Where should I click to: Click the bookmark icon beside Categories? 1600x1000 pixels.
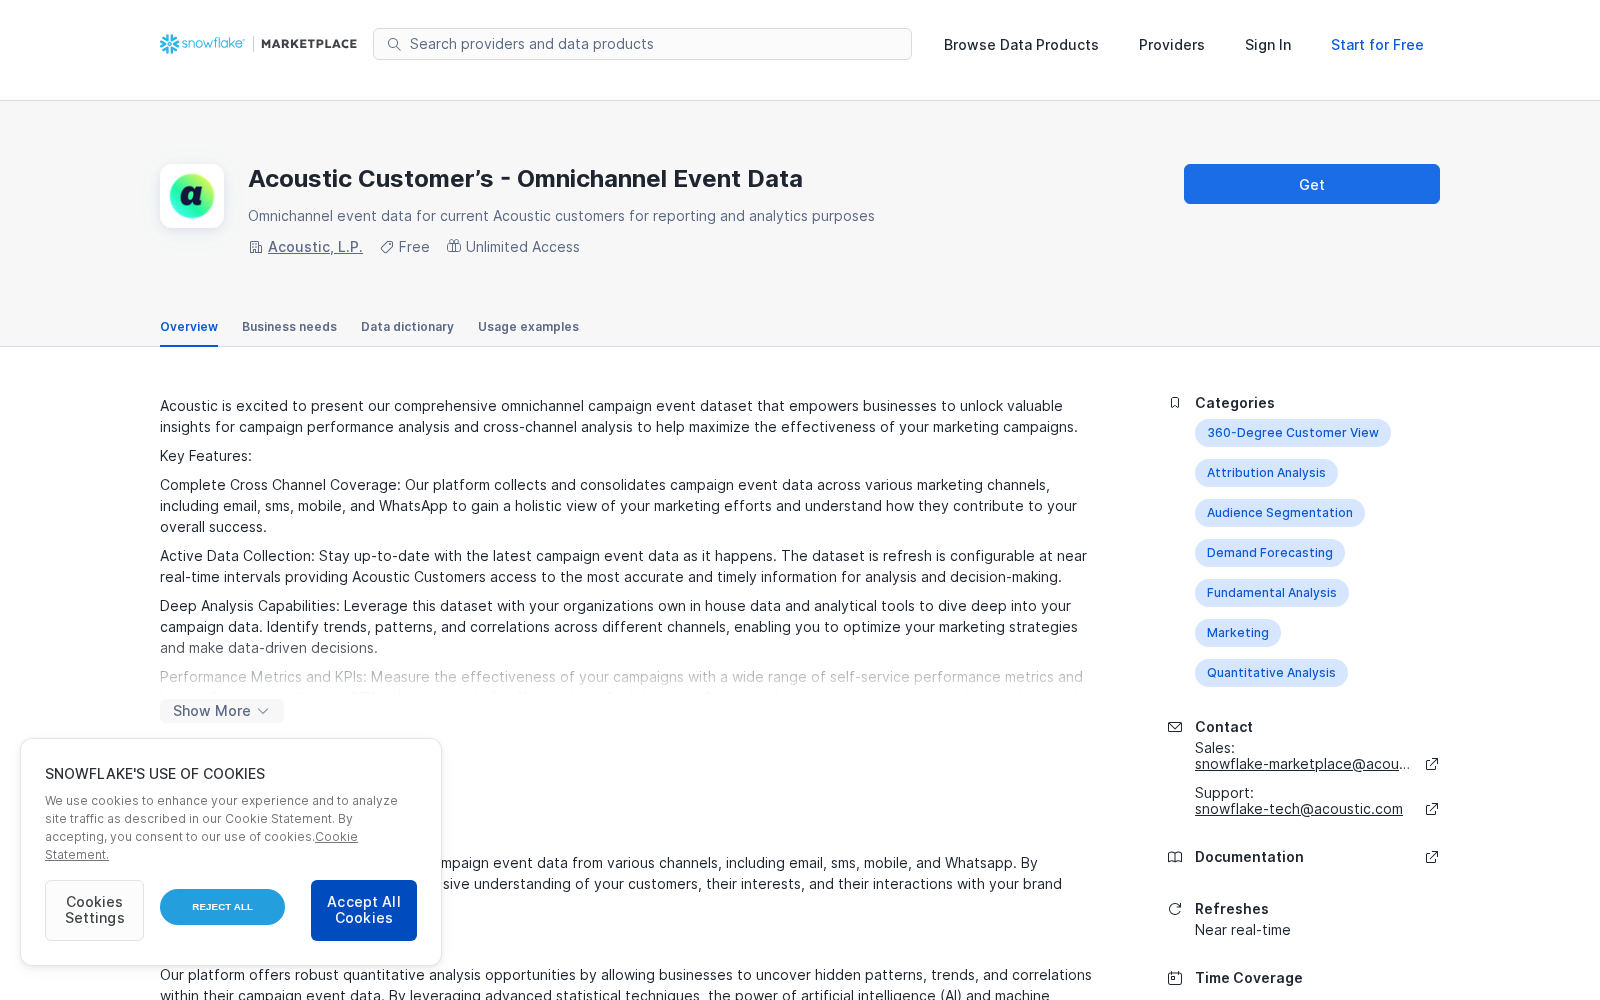(1175, 403)
